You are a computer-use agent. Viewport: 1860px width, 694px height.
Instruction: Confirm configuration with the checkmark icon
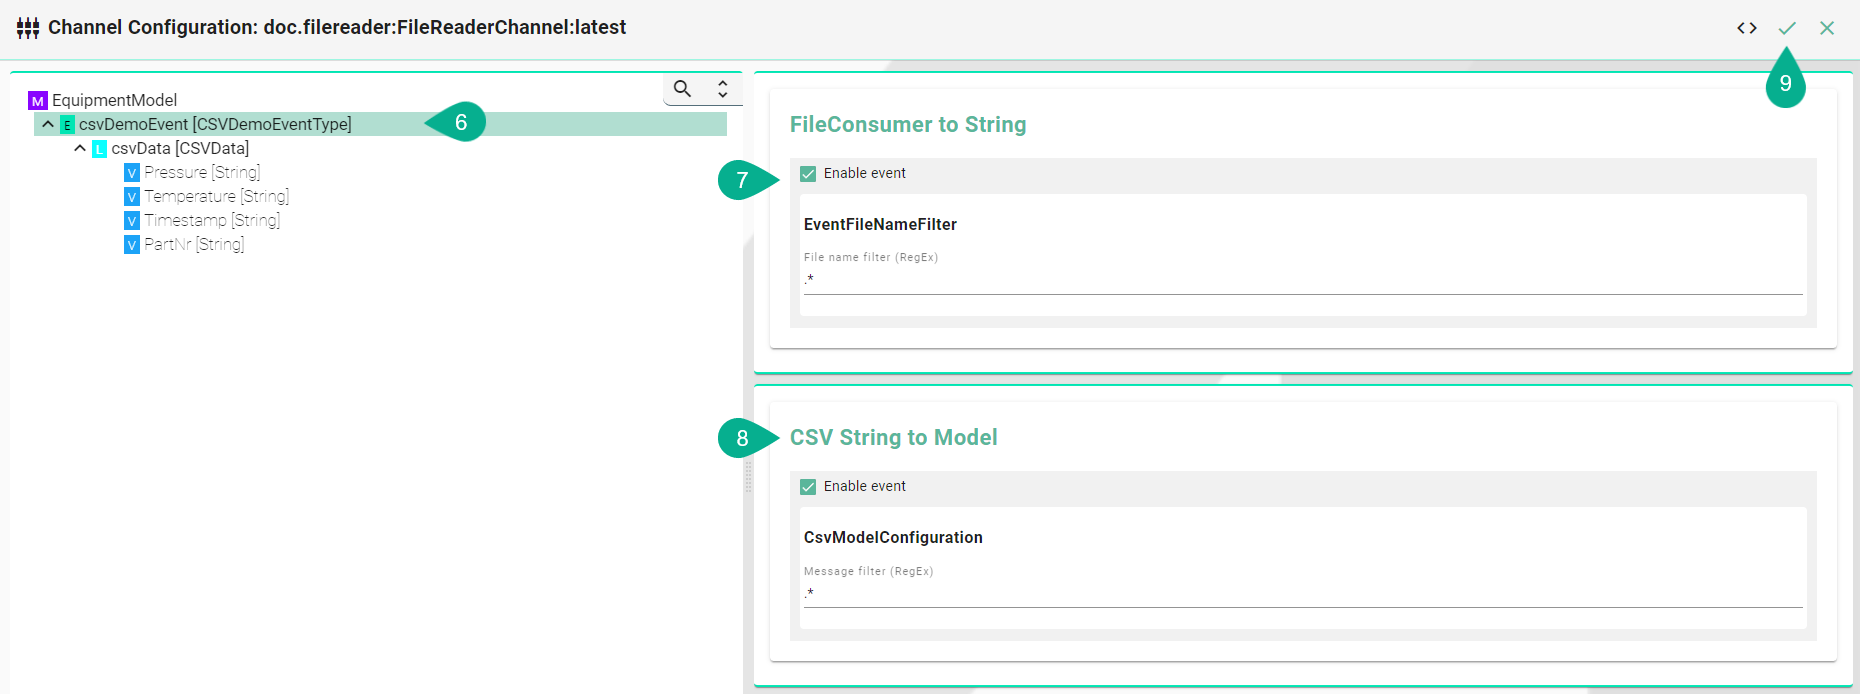[1786, 28]
